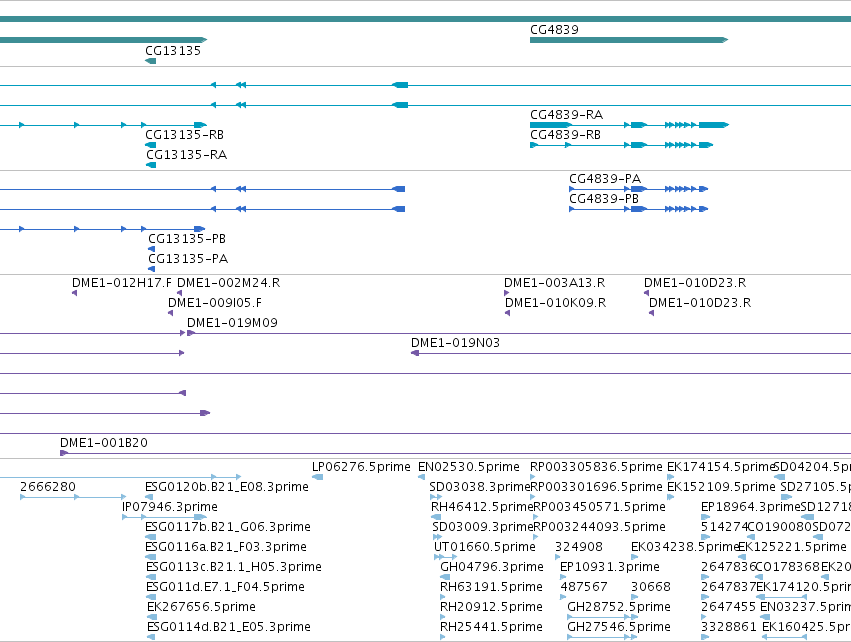Viewport: 851px width, 642px height.
Task: Select the 2666280 feature label
Action: pyautogui.click(x=48, y=487)
